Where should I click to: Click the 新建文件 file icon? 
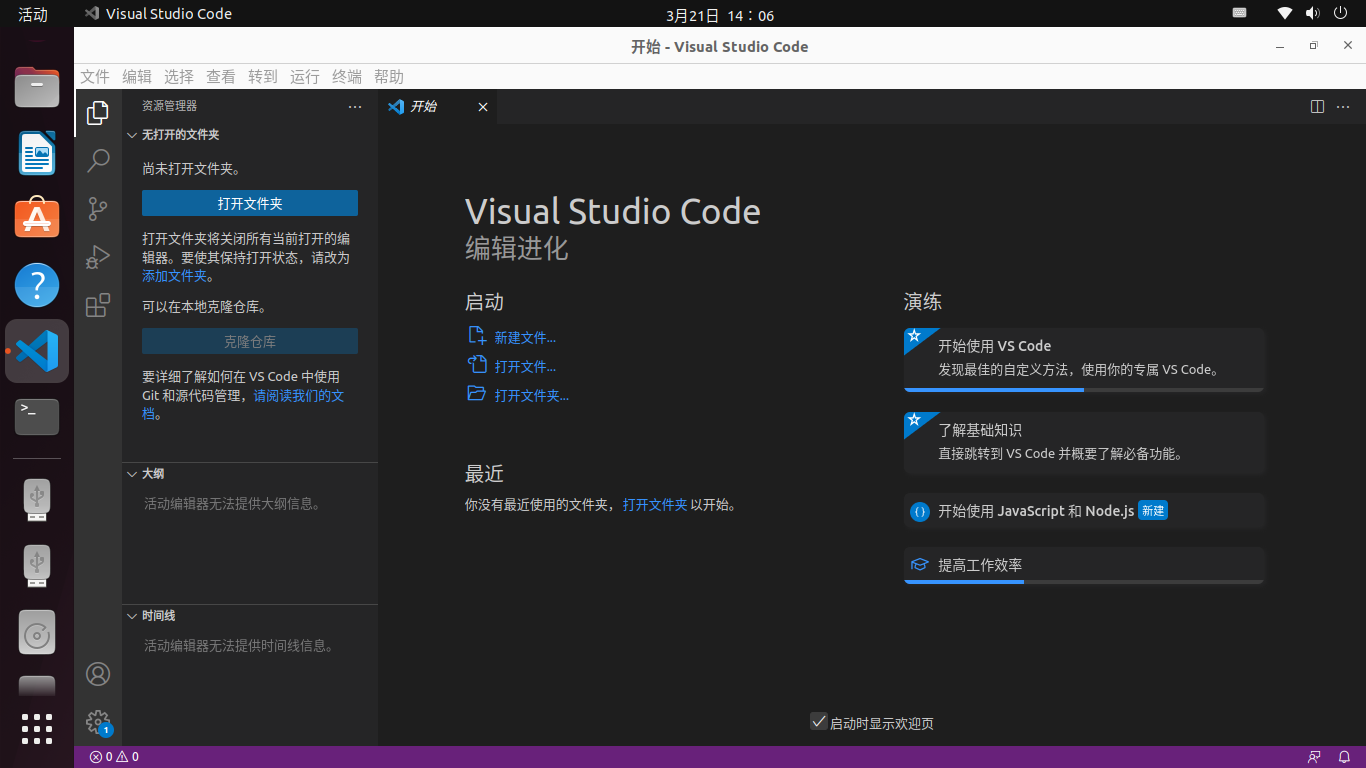pos(477,336)
